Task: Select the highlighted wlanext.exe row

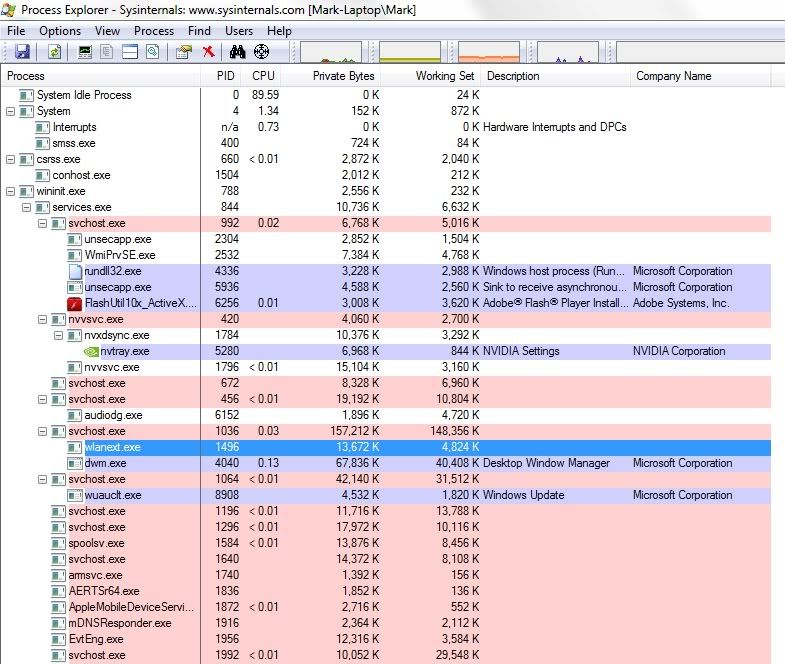Action: coord(385,447)
